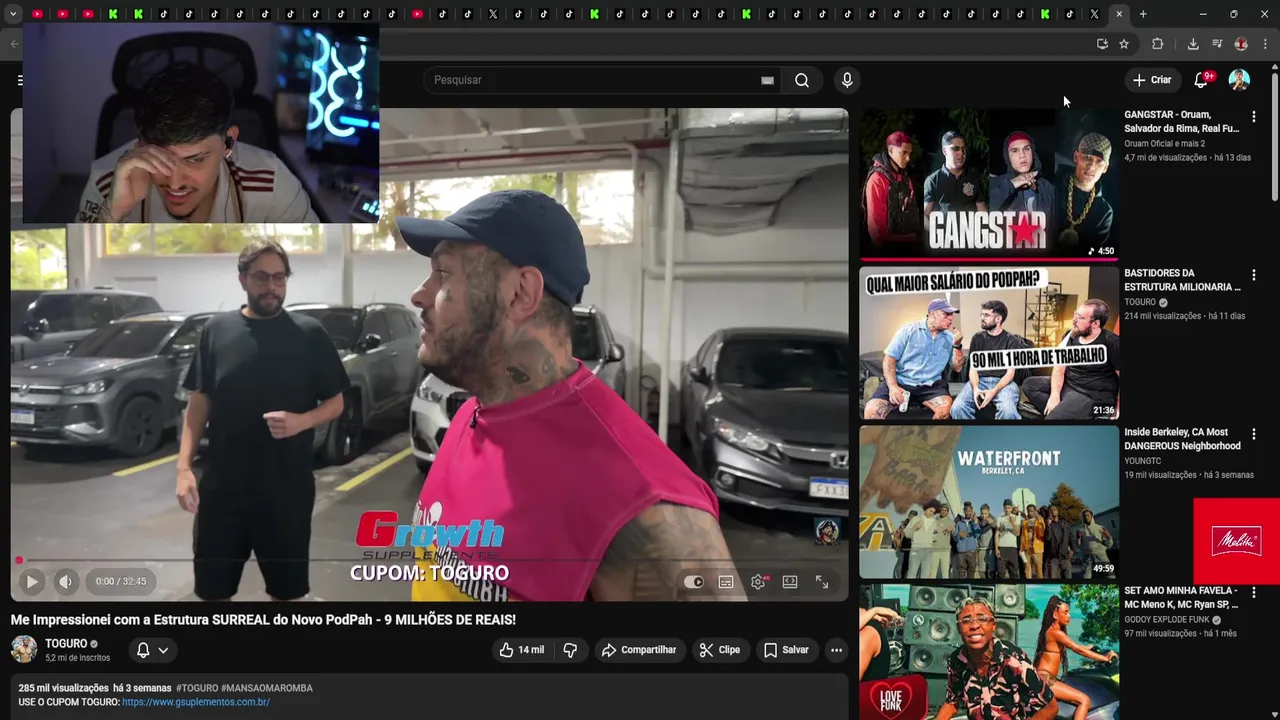Screen dimensions: 1280x720
Task: Open the gsuplementos.com.br link in description
Action: tap(196, 702)
